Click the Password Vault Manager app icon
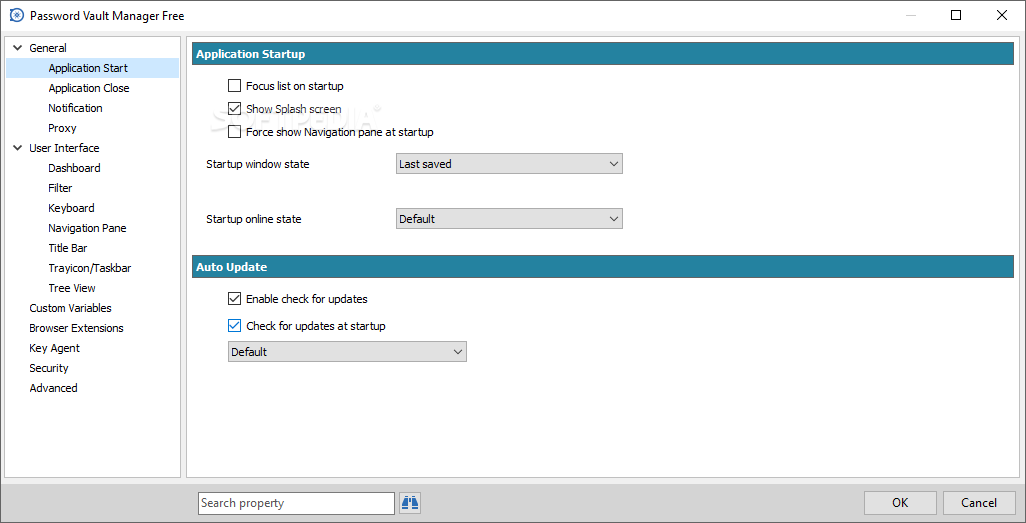Image resolution: width=1026 pixels, height=523 pixels. [16, 15]
